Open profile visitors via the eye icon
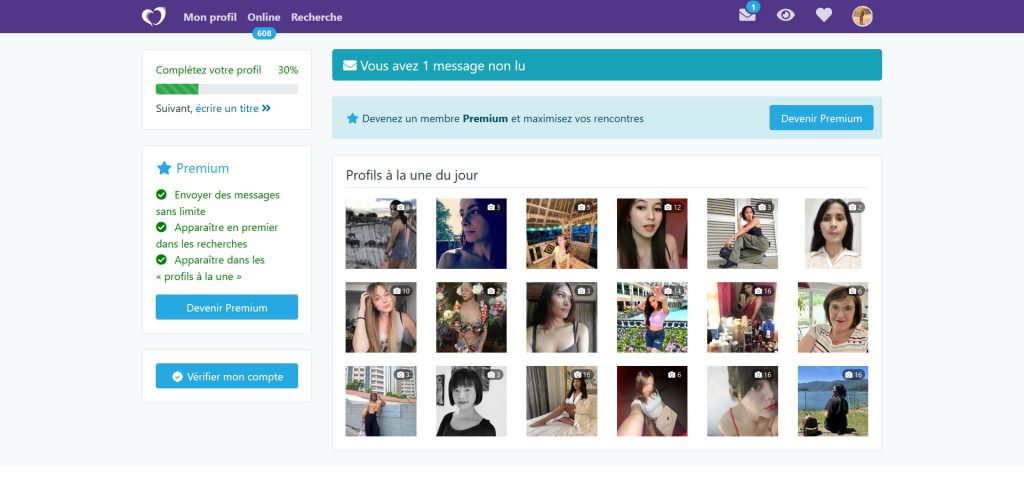The height and width of the screenshot is (486, 1024). [x=785, y=15]
